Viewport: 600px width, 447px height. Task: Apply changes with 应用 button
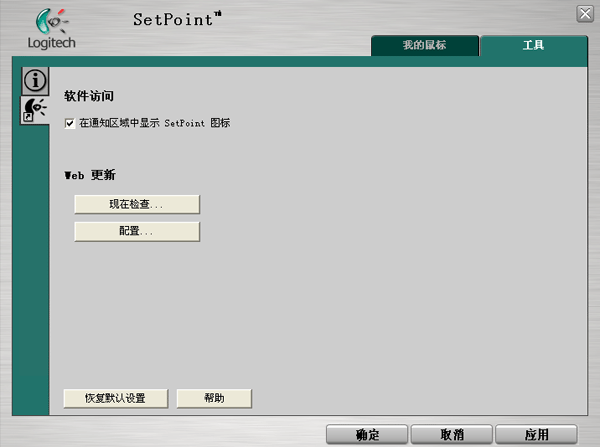click(536, 434)
